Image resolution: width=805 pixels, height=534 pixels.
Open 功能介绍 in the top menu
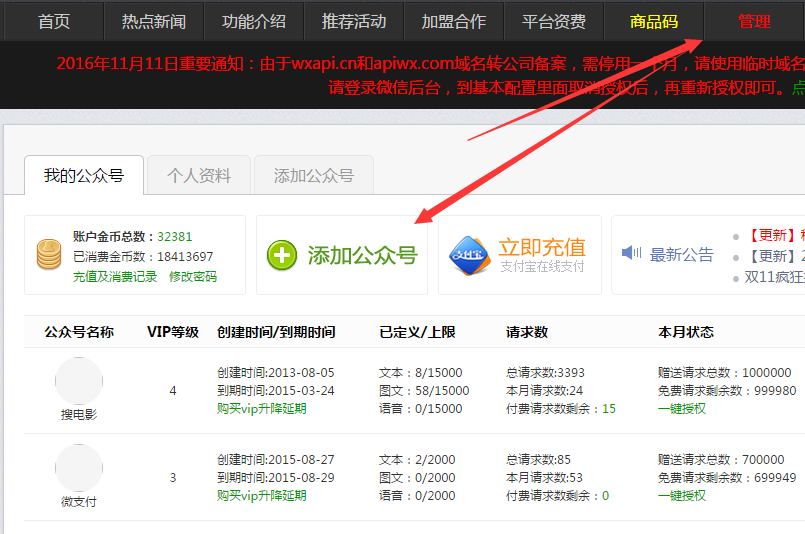pyautogui.click(x=253, y=21)
